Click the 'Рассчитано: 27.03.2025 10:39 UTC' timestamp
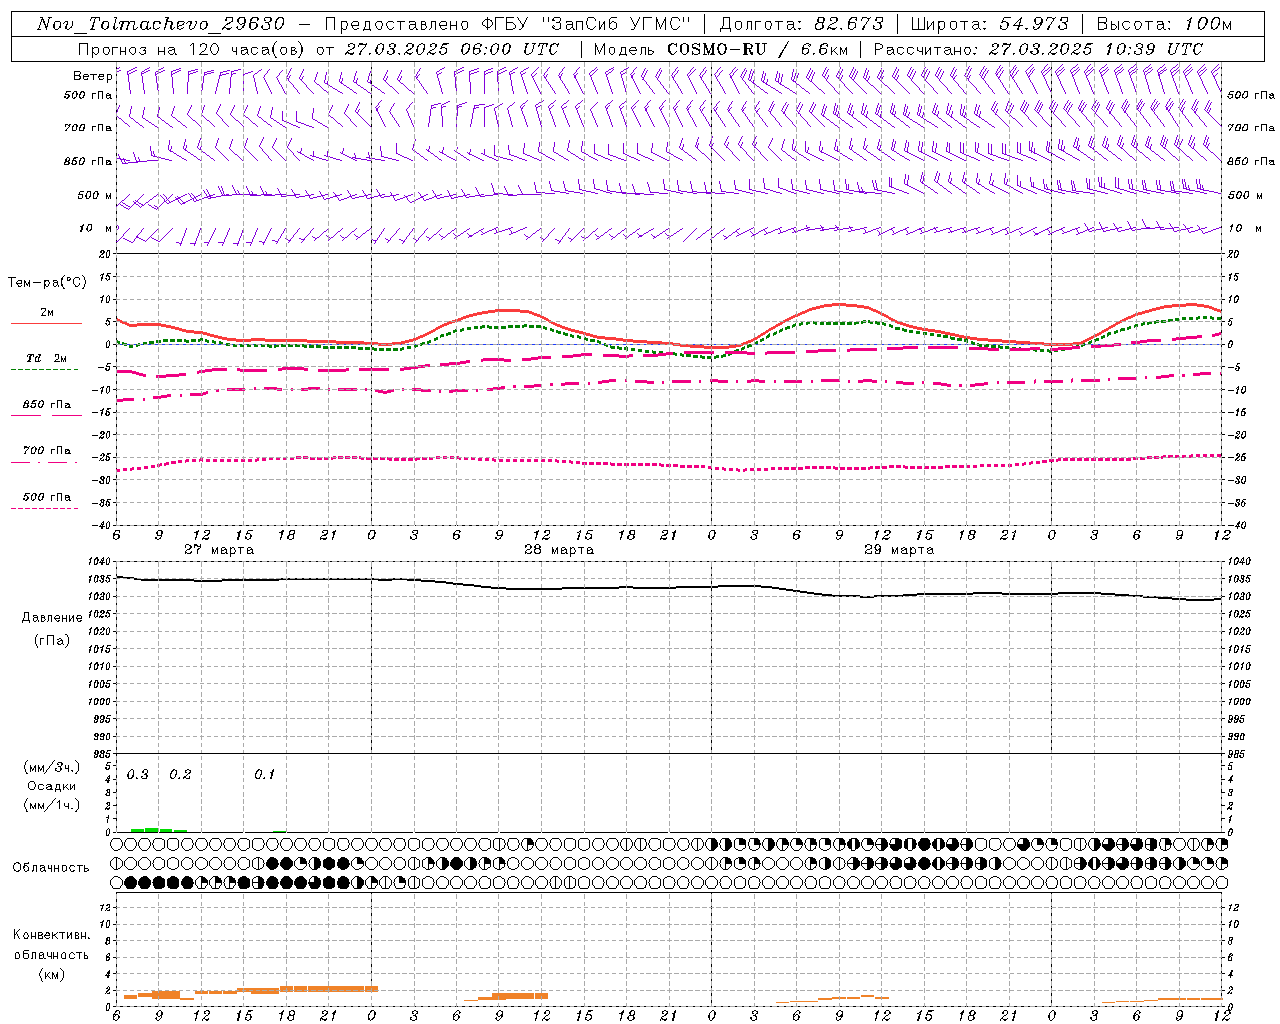 [1038, 49]
